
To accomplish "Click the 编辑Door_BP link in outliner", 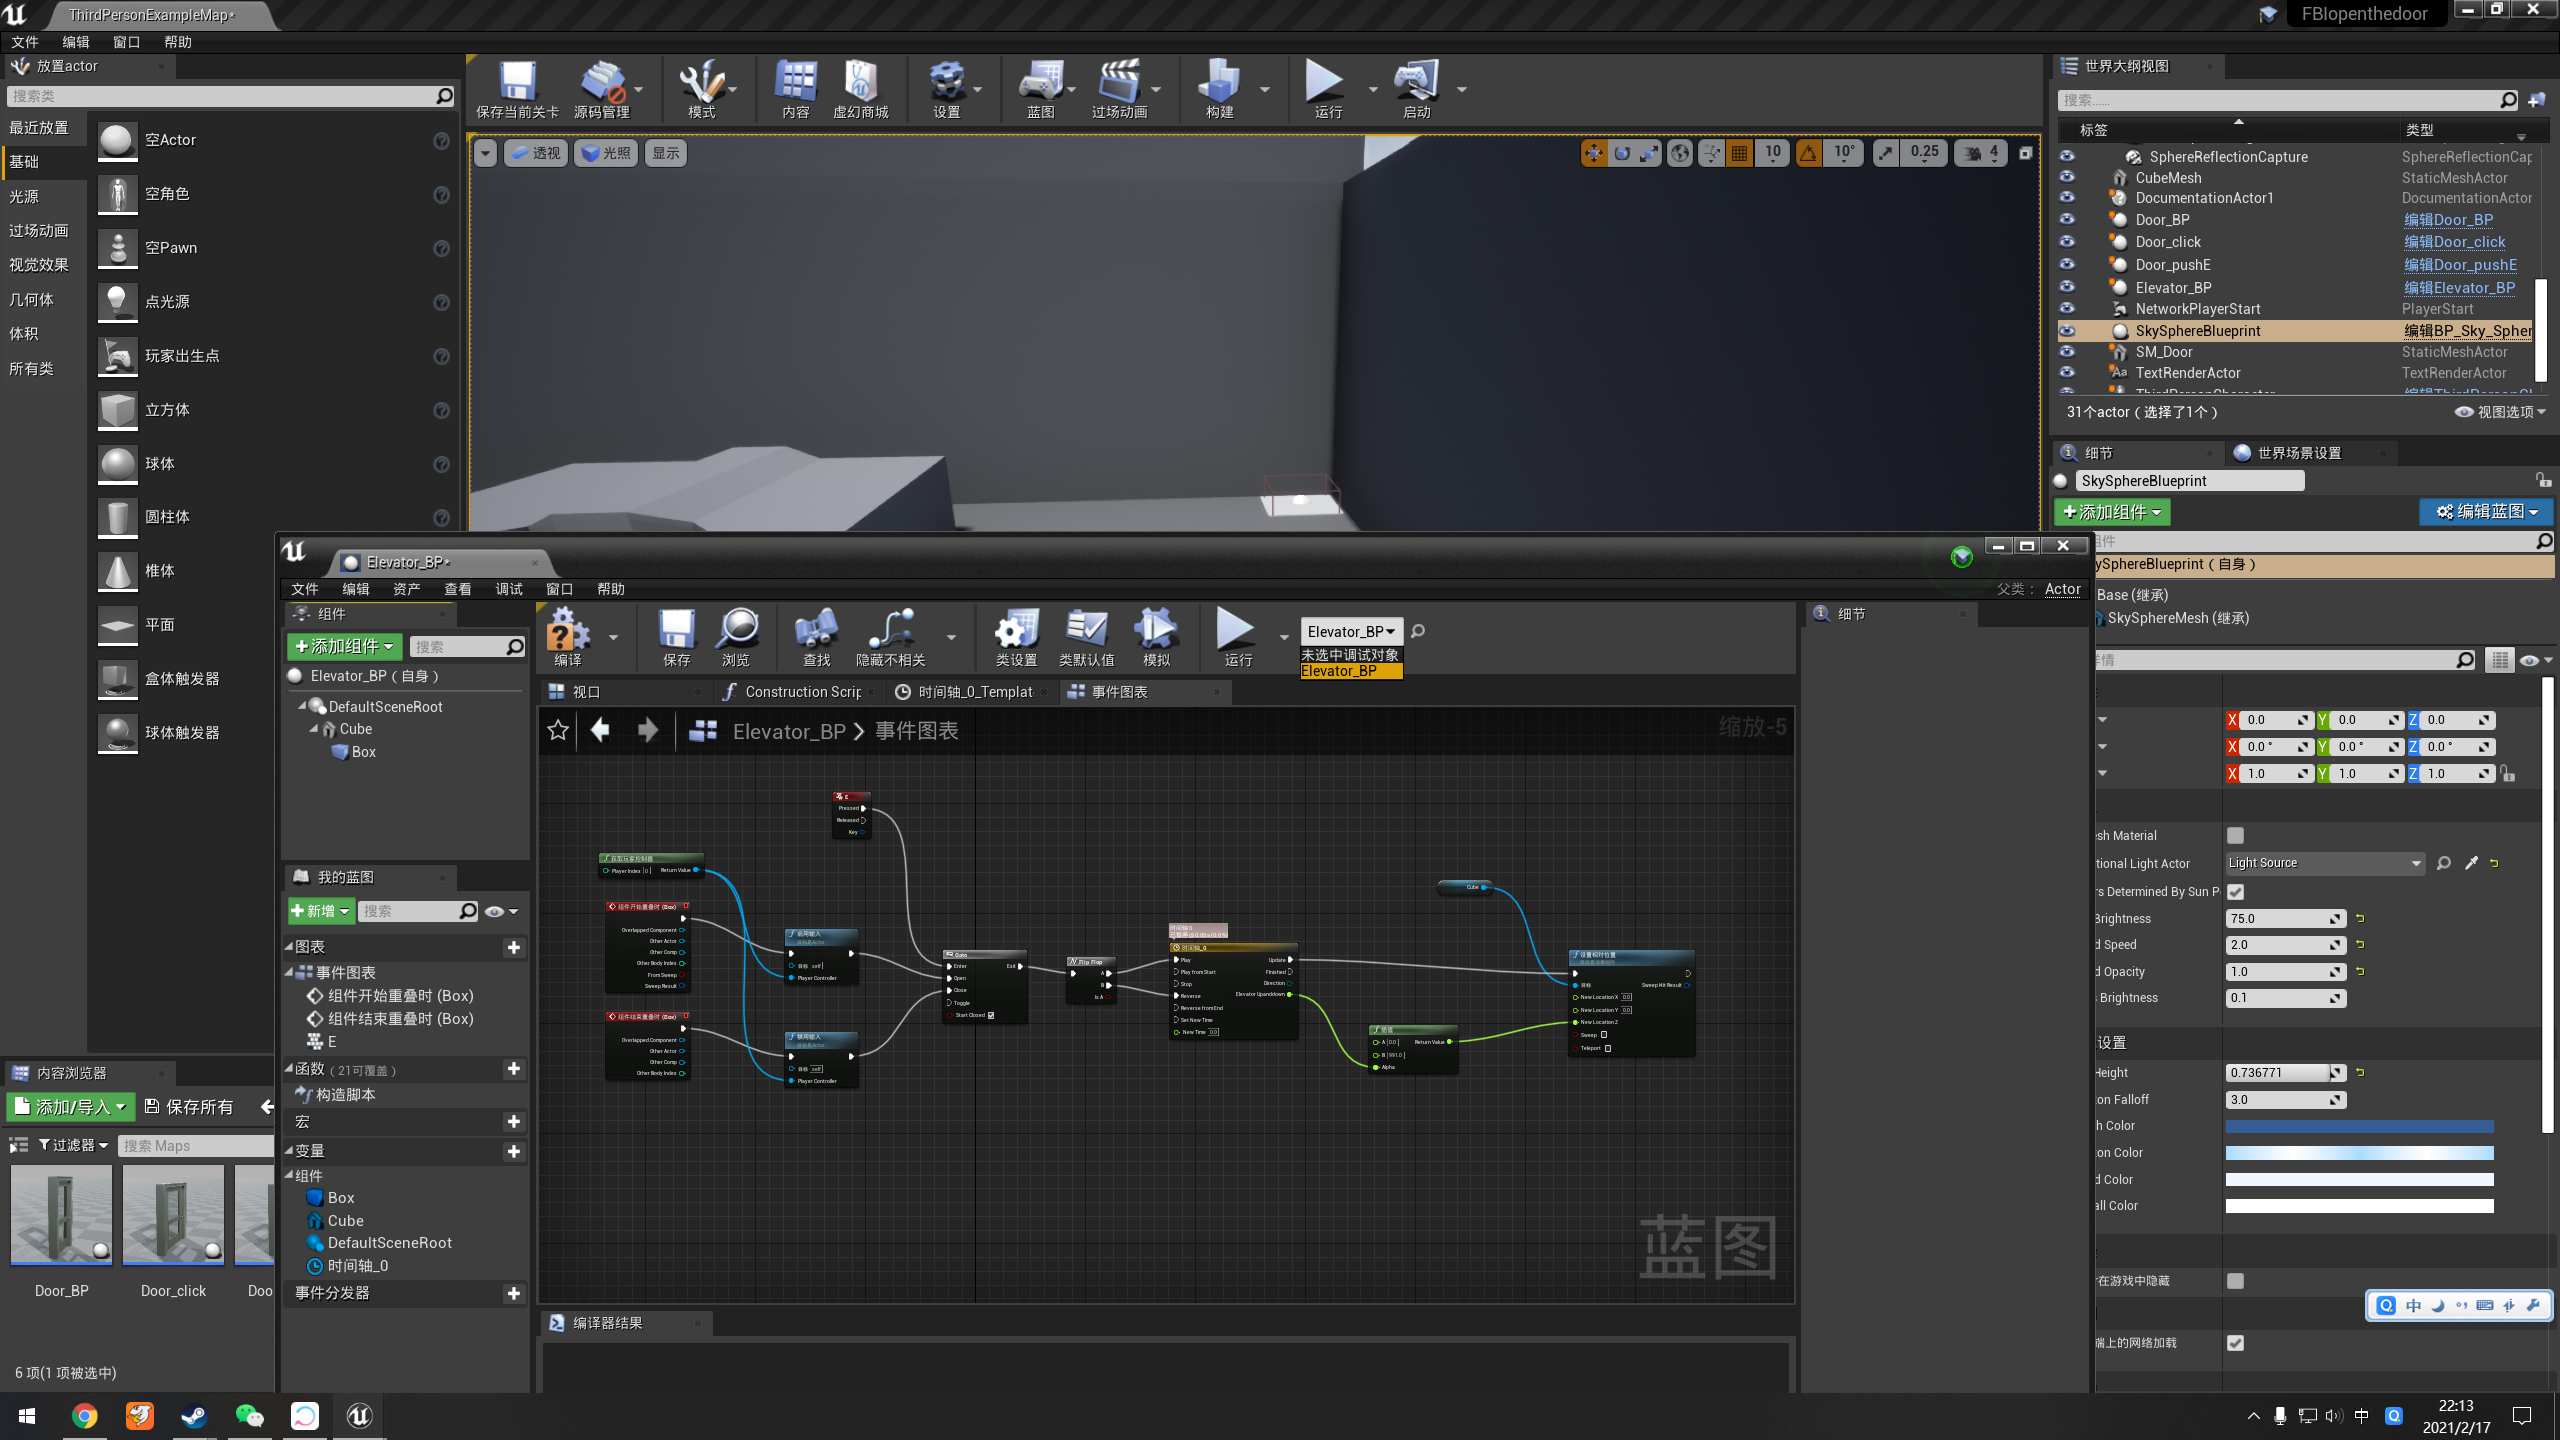I will point(2450,220).
